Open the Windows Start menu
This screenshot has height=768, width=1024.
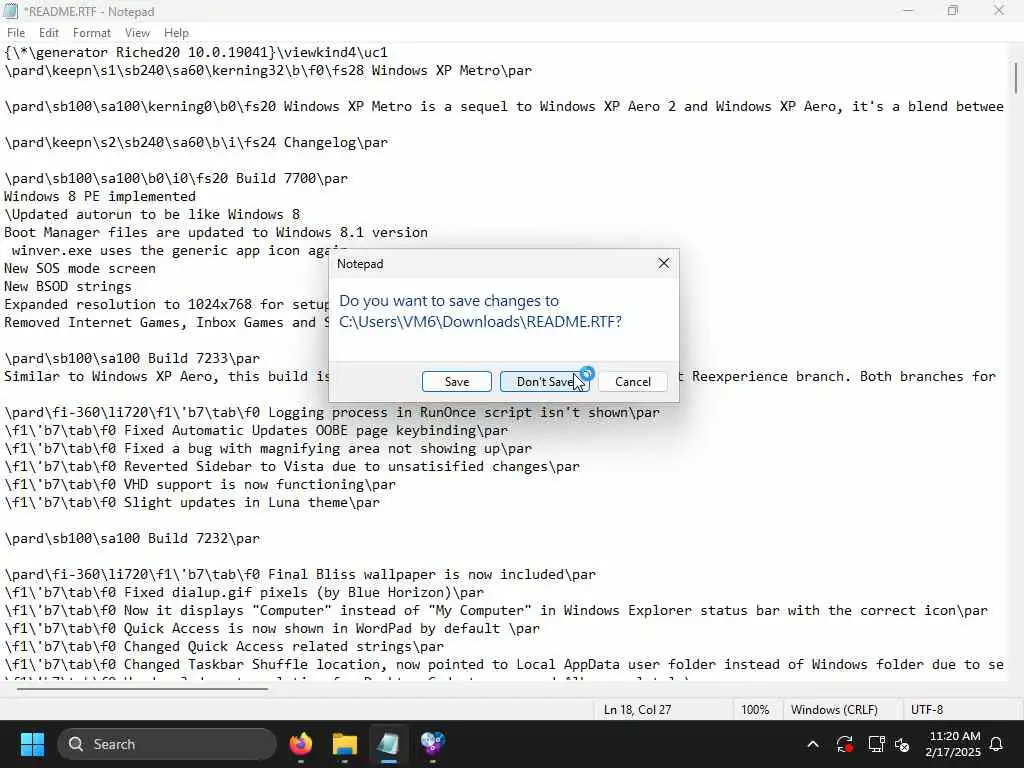tap(32, 744)
